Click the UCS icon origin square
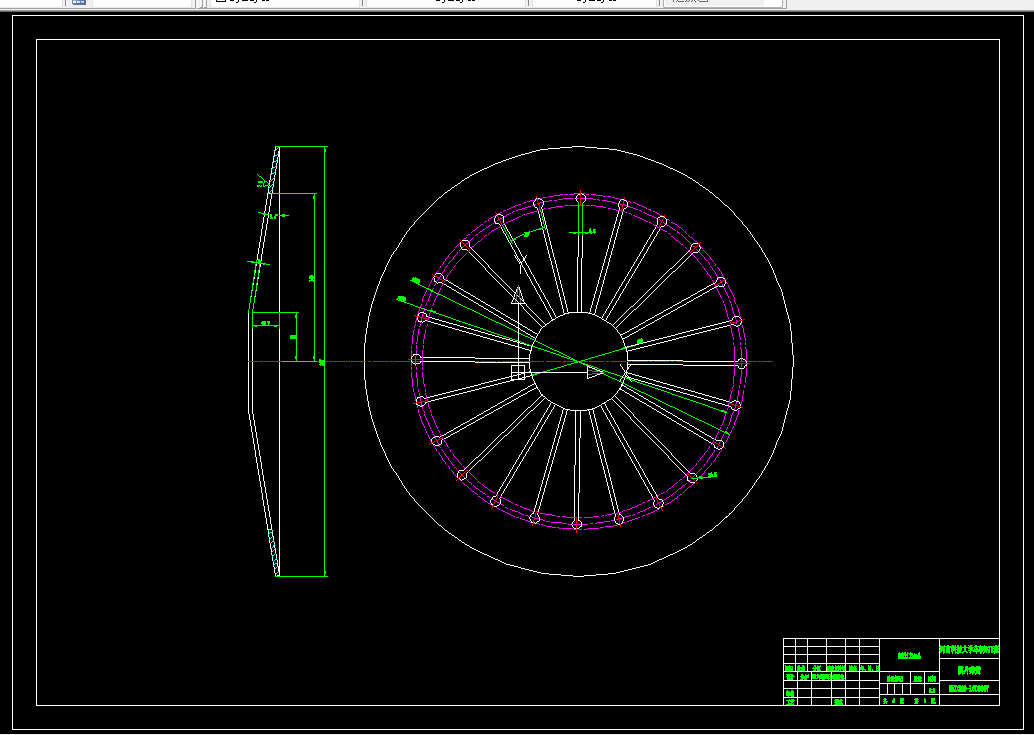Image resolution: width=1034 pixels, height=735 pixels. point(518,373)
